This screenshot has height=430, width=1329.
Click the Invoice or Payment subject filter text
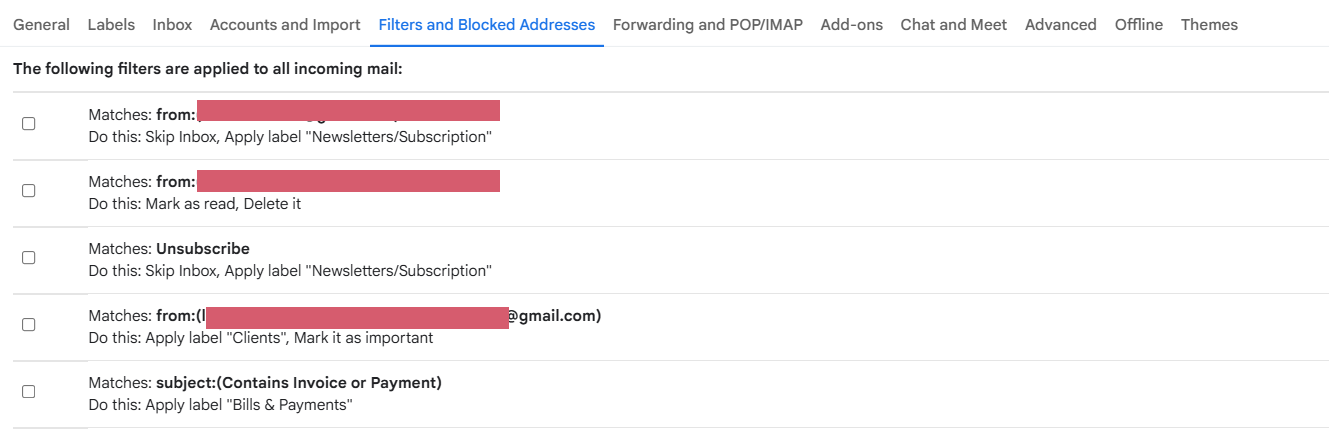point(298,383)
